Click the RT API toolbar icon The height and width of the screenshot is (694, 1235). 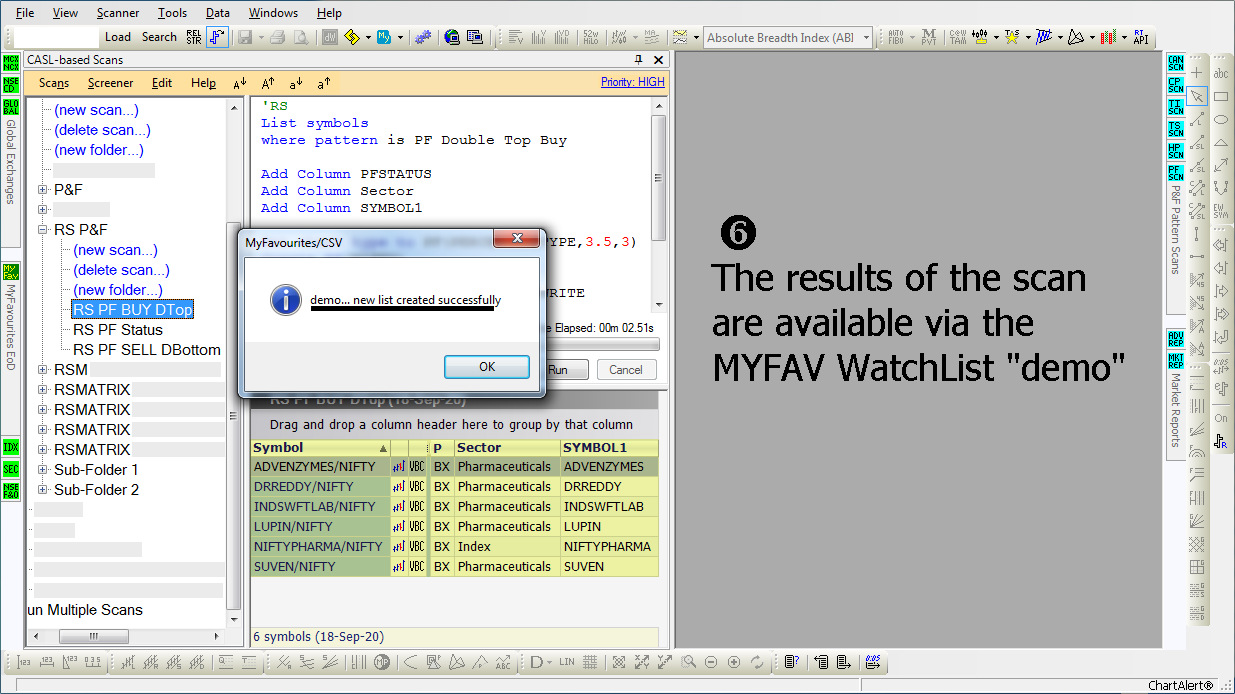[x=1141, y=37]
